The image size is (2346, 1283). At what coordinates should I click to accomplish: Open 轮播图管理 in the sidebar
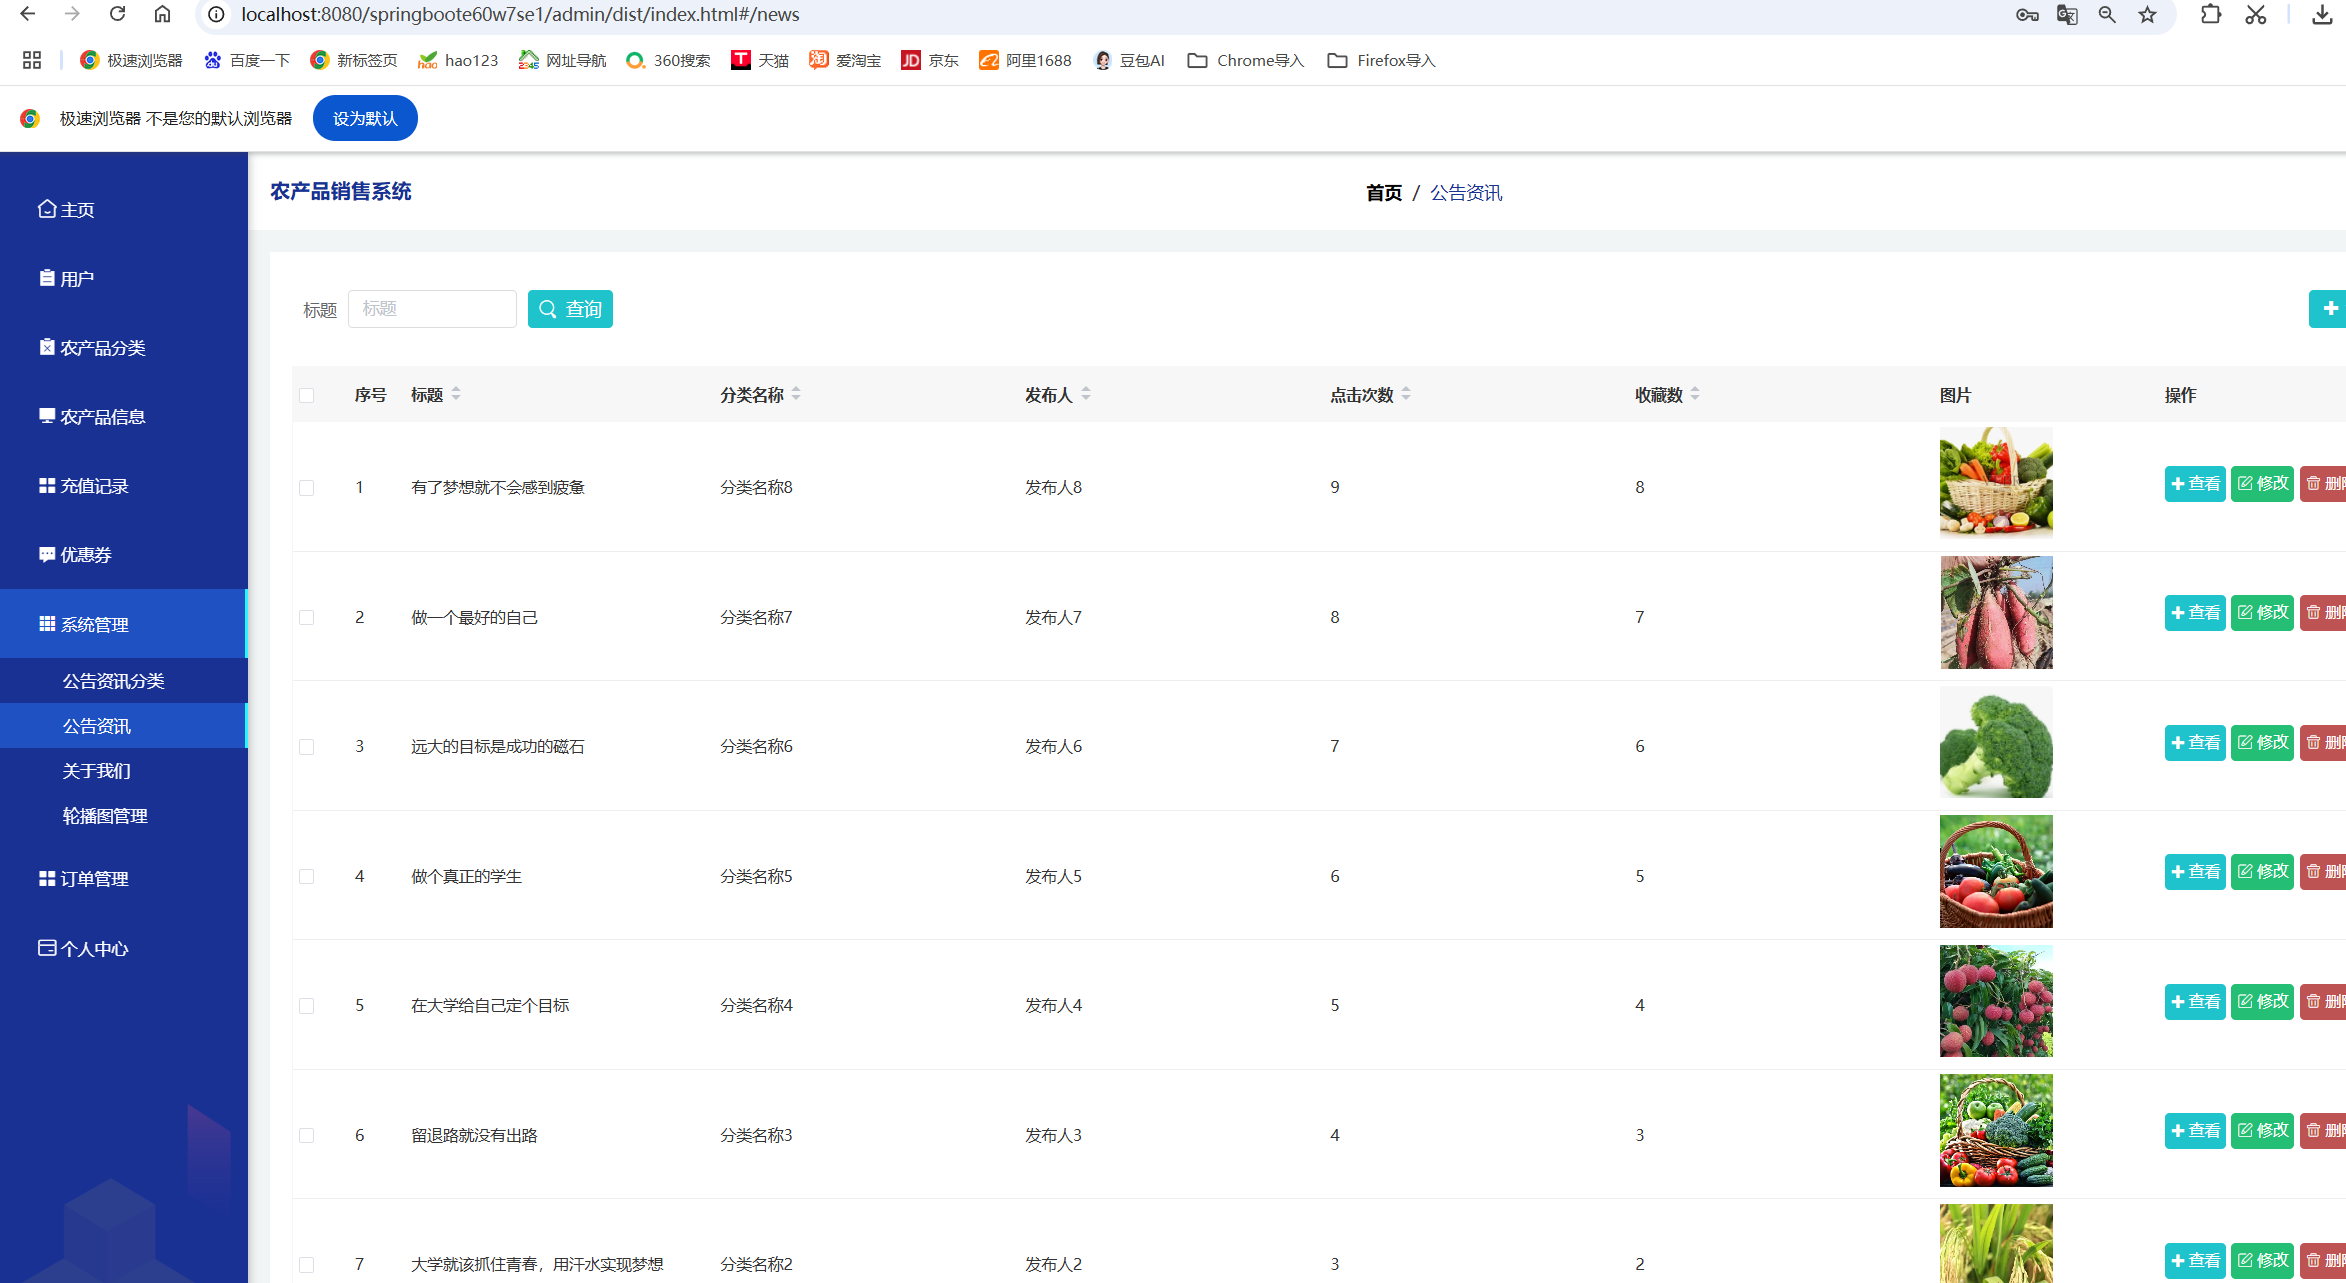click(105, 816)
